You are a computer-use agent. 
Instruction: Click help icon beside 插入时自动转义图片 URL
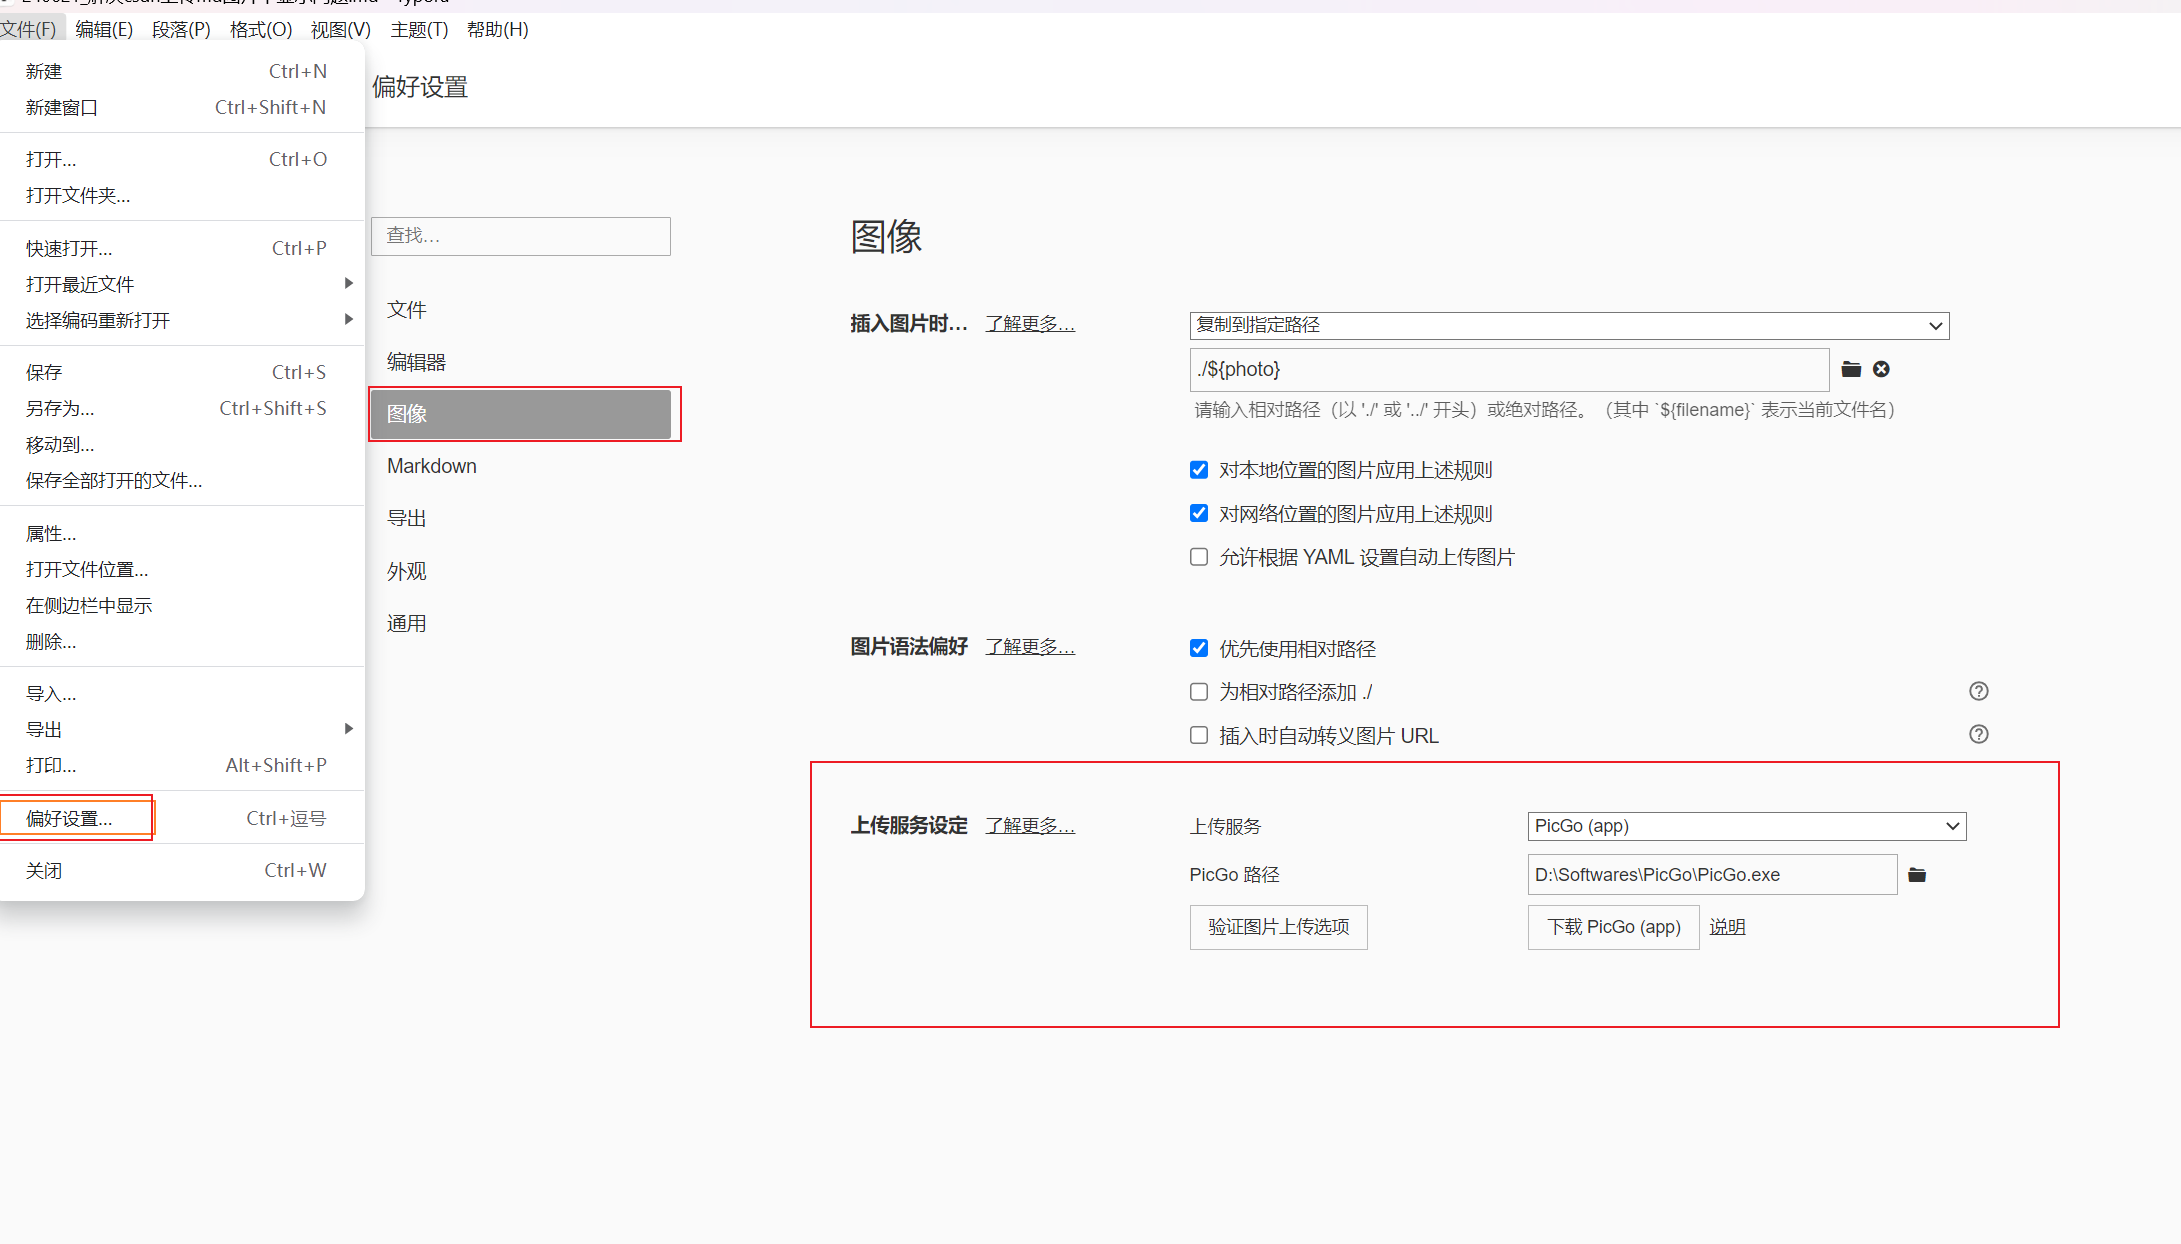1978,734
